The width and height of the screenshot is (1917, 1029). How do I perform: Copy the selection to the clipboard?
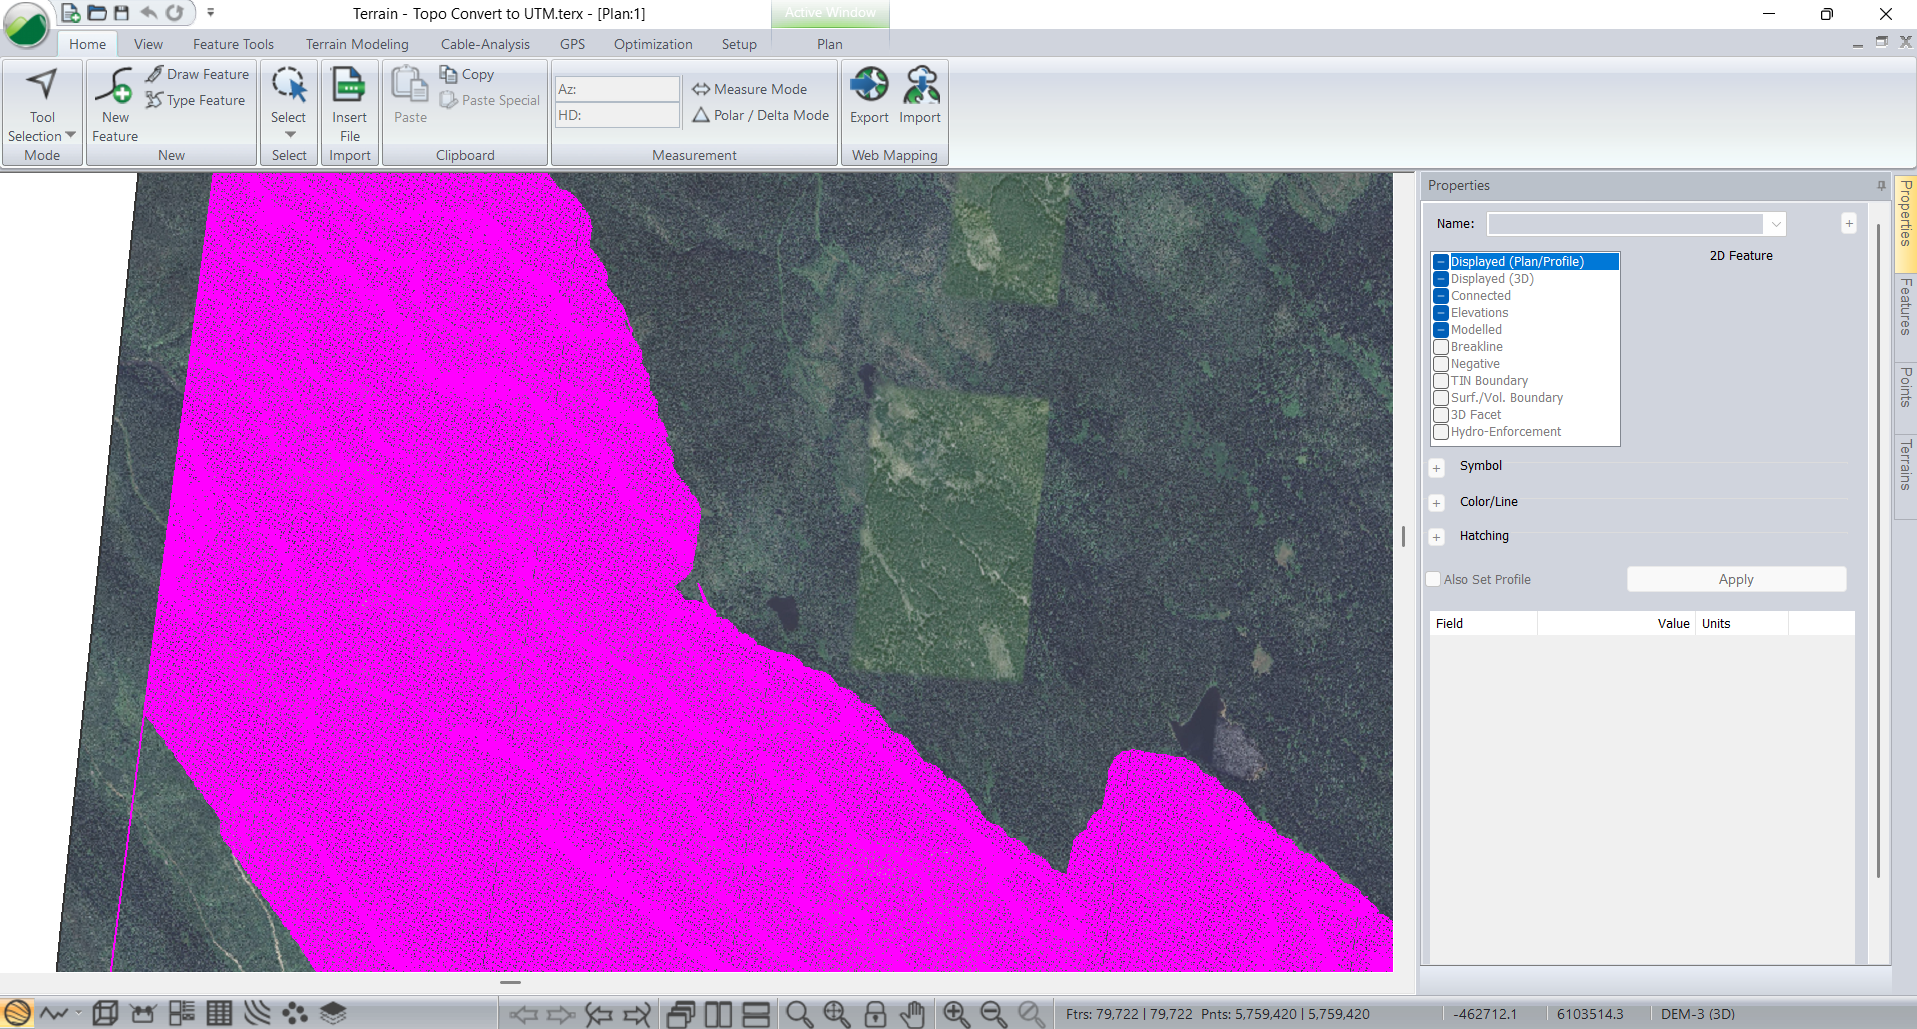tap(467, 74)
